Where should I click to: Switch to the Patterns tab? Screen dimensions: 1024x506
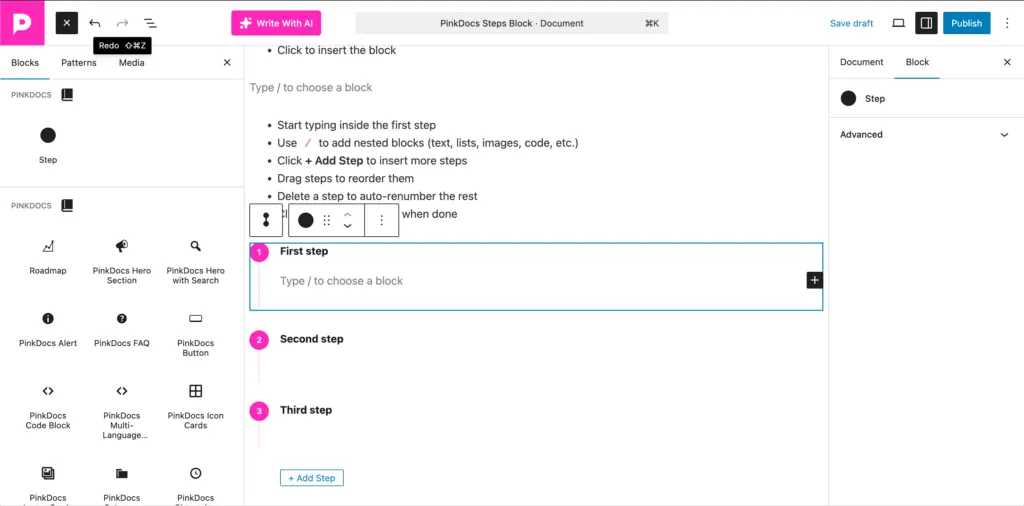(x=79, y=63)
